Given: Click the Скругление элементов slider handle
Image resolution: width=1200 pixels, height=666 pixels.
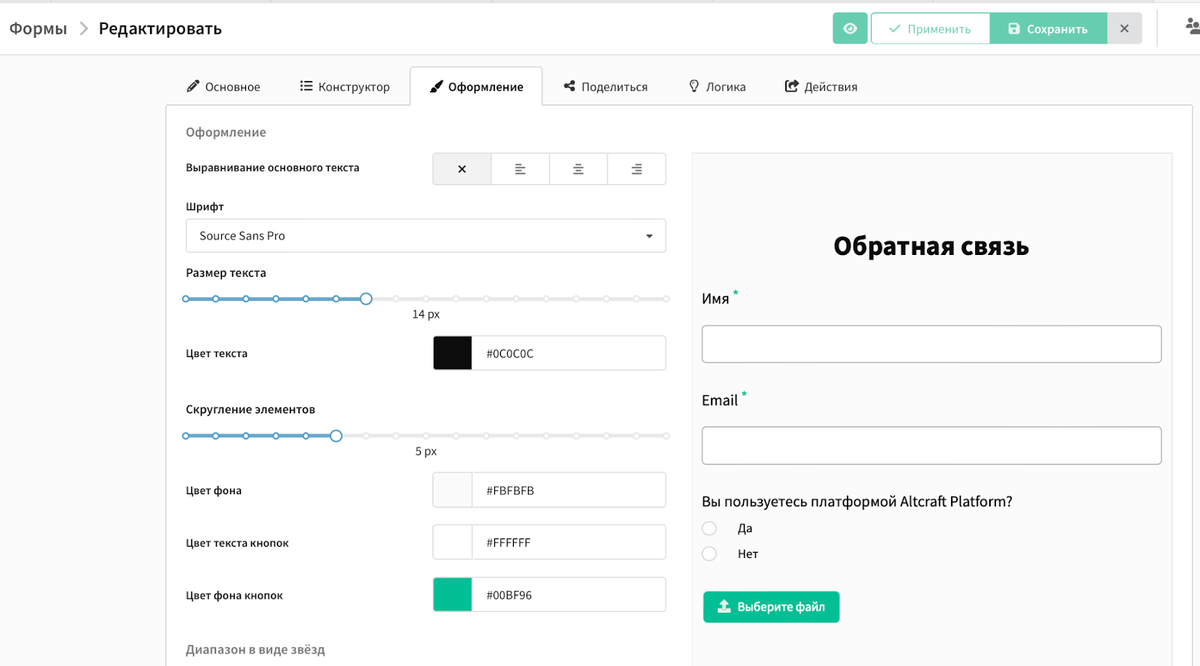Looking at the screenshot, I should point(336,436).
